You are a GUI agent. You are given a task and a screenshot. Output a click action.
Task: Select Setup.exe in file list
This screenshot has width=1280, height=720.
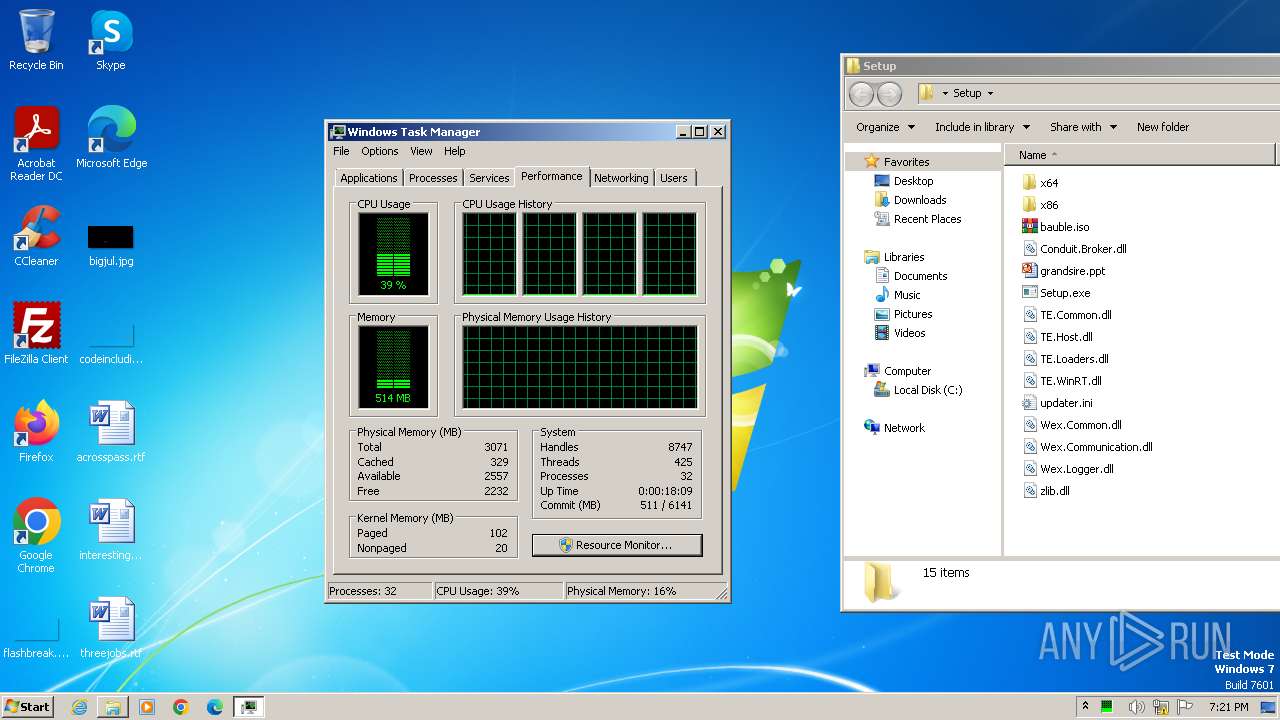point(1056,293)
